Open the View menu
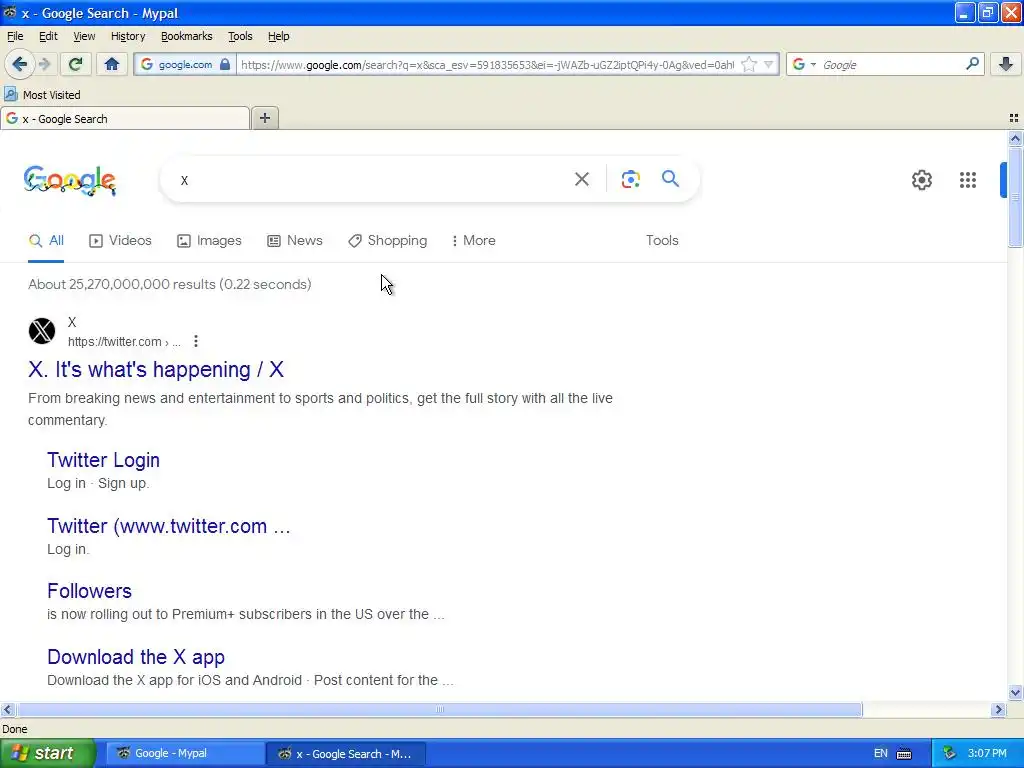This screenshot has width=1024, height=768. click(x=84, y=36)
